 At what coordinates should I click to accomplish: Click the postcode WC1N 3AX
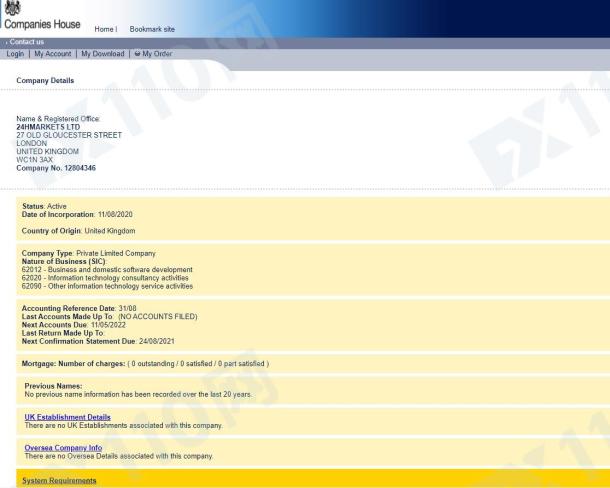(34, 160)
